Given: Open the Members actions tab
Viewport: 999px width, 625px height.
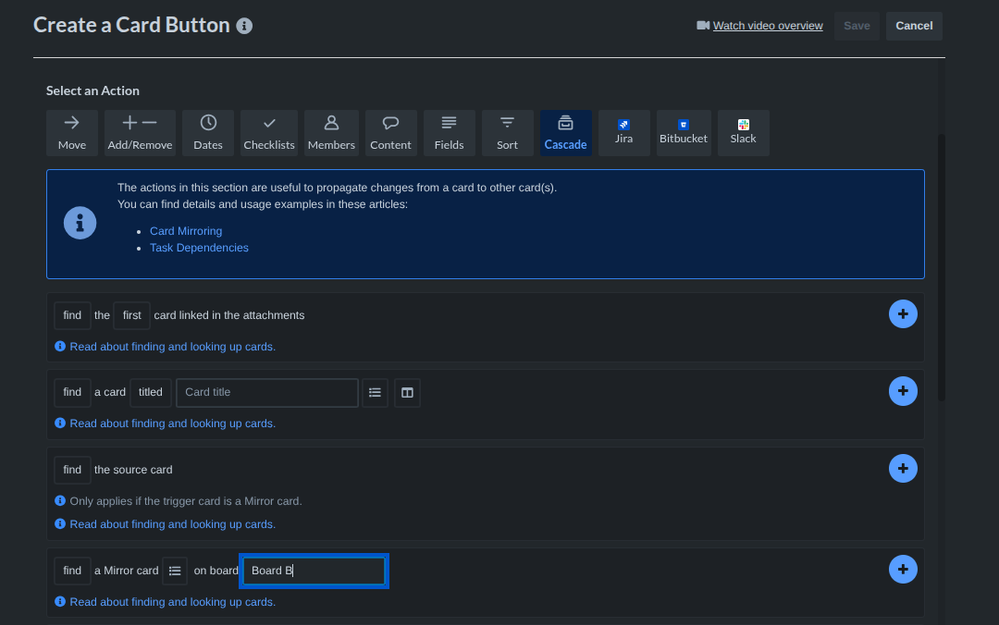Looking at the screenshot, I should (331, 133).
